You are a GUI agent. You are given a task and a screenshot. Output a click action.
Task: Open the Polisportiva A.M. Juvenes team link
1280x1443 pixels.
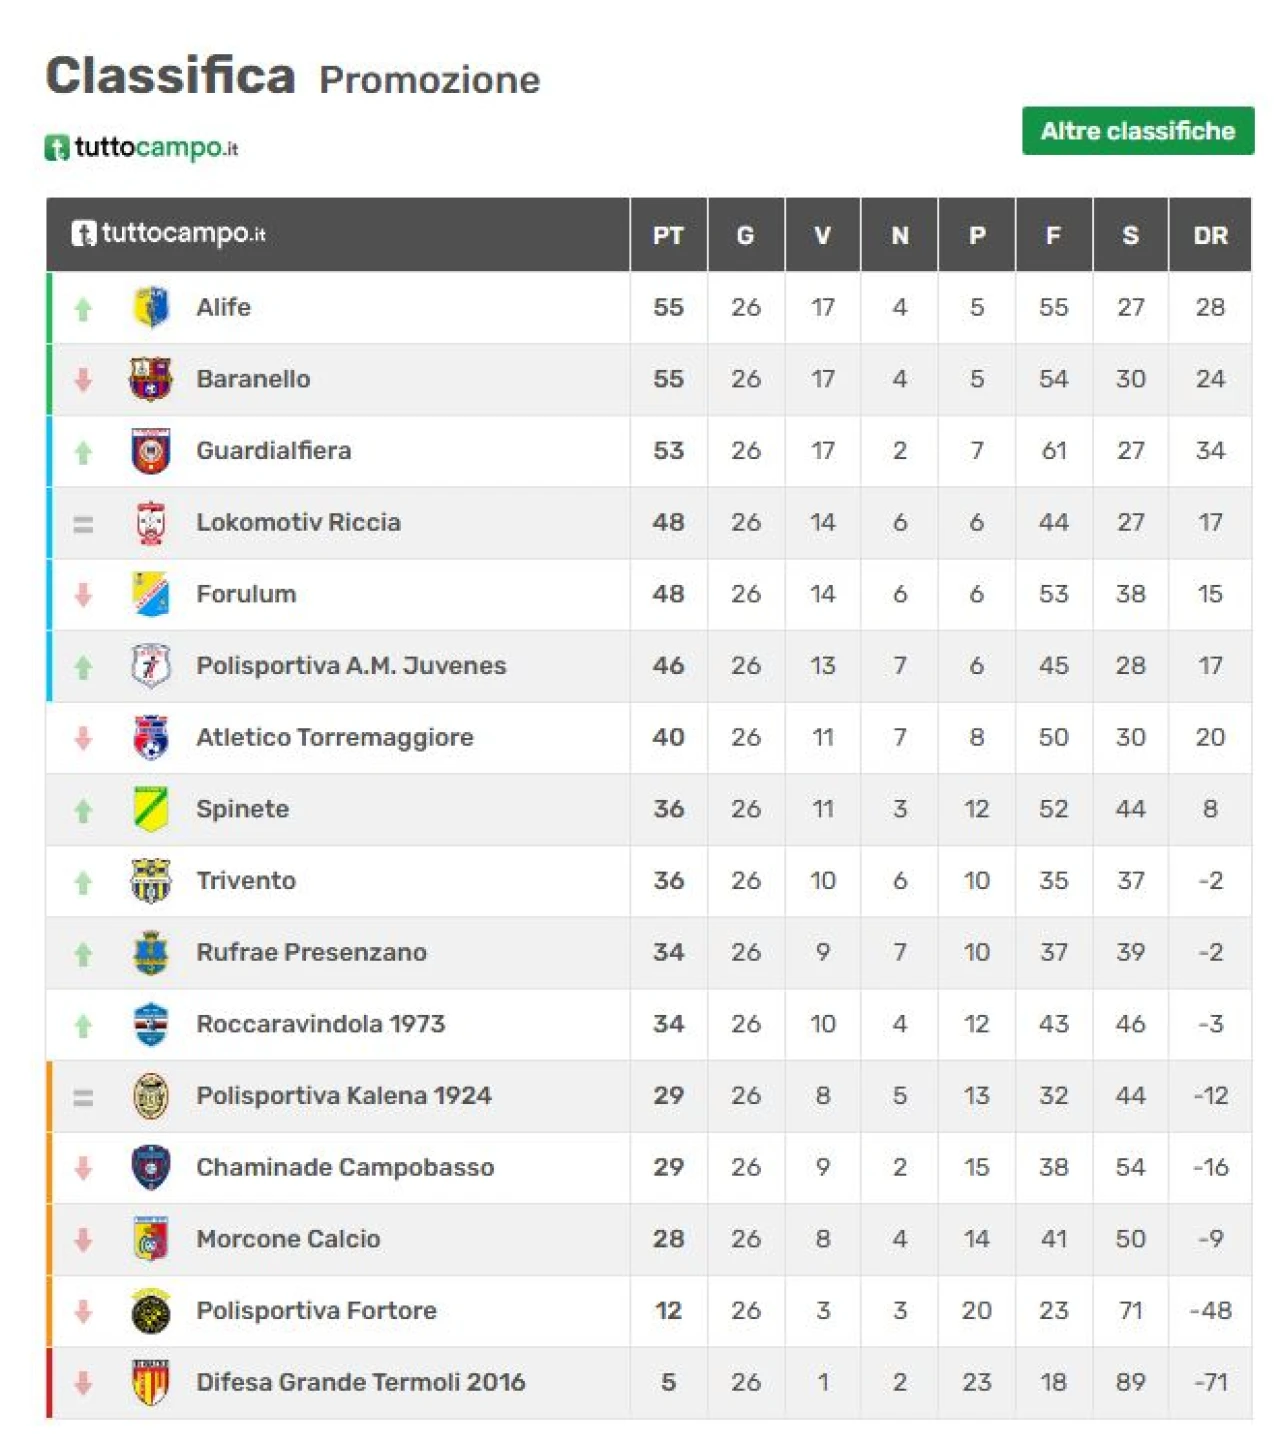351,666
